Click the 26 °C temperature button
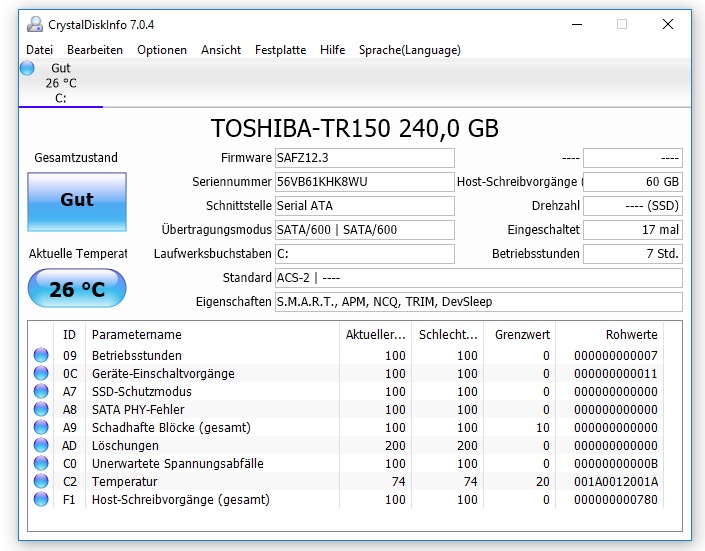The height and width of the screenshot is (551, 705). click(77, 288)
